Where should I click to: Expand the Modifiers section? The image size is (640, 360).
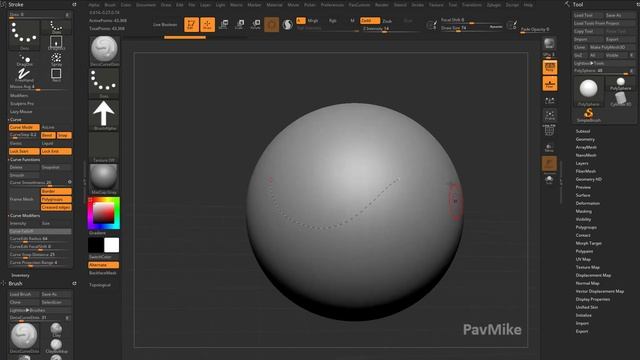pyautogui.click(x=19, y=96)
